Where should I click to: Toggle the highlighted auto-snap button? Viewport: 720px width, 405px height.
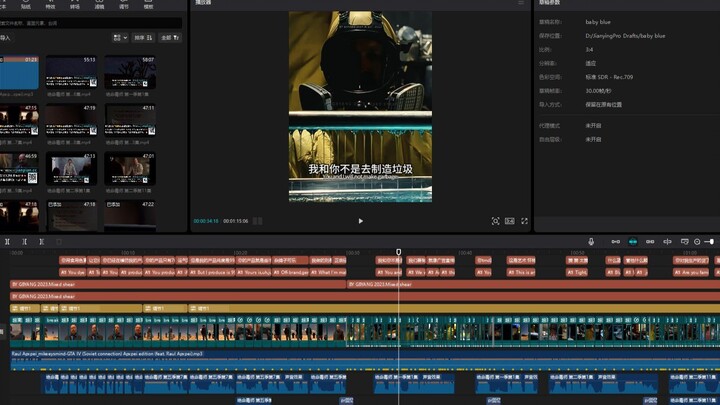click(x=633, y=242)
